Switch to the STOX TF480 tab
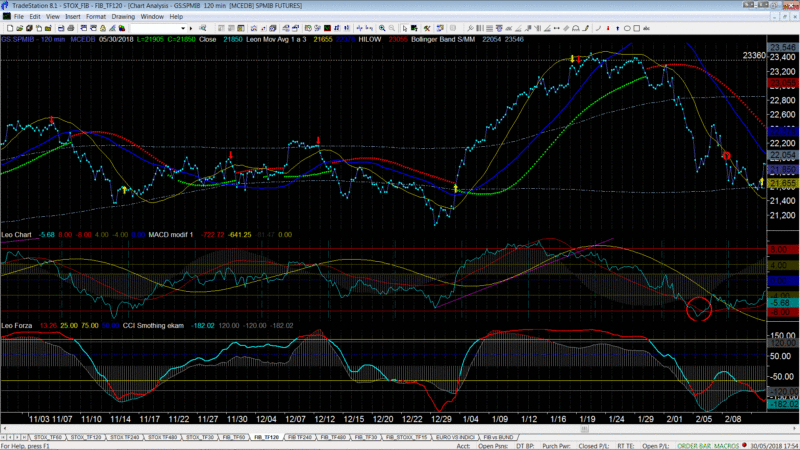 click(x=162, y=437)
